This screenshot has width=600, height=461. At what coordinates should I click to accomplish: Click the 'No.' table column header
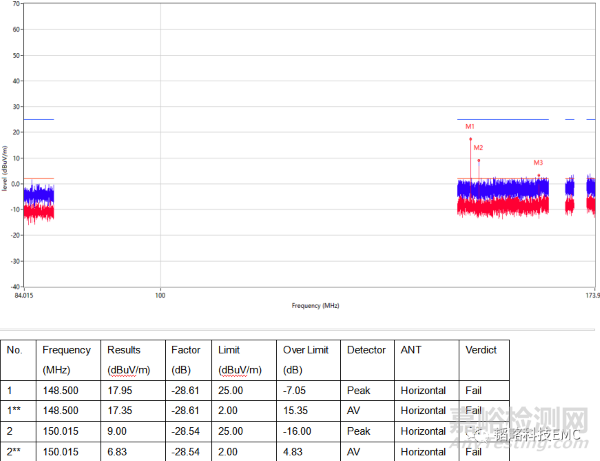coord(15,350)
